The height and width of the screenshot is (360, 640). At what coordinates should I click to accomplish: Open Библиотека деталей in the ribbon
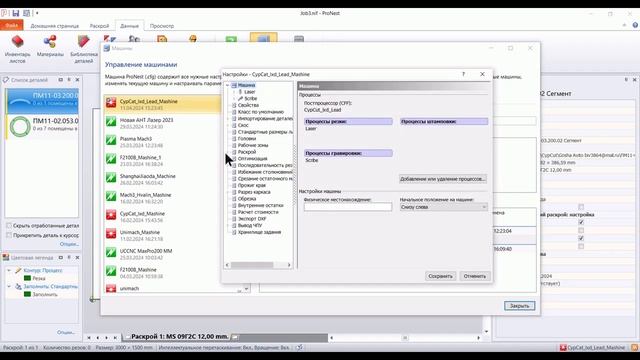(84, 49)
